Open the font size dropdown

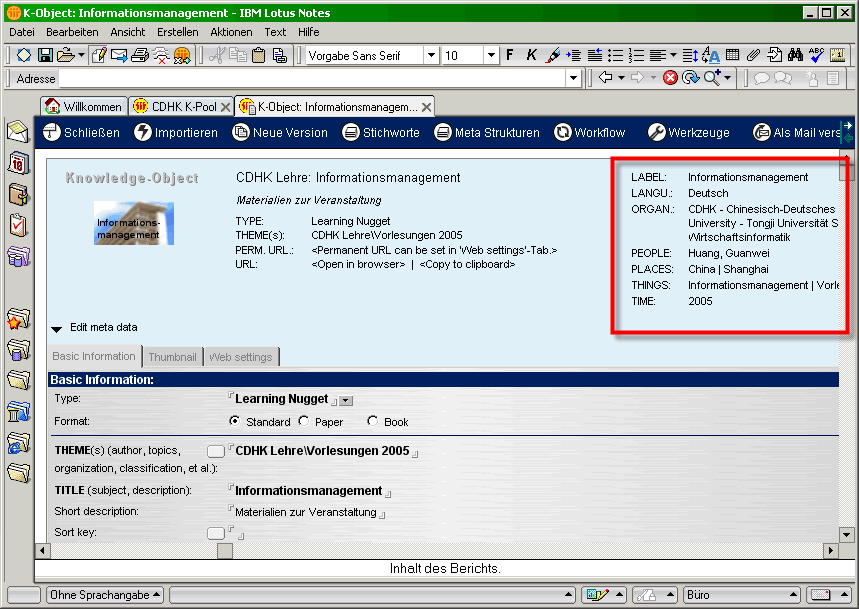coord(491,55)
